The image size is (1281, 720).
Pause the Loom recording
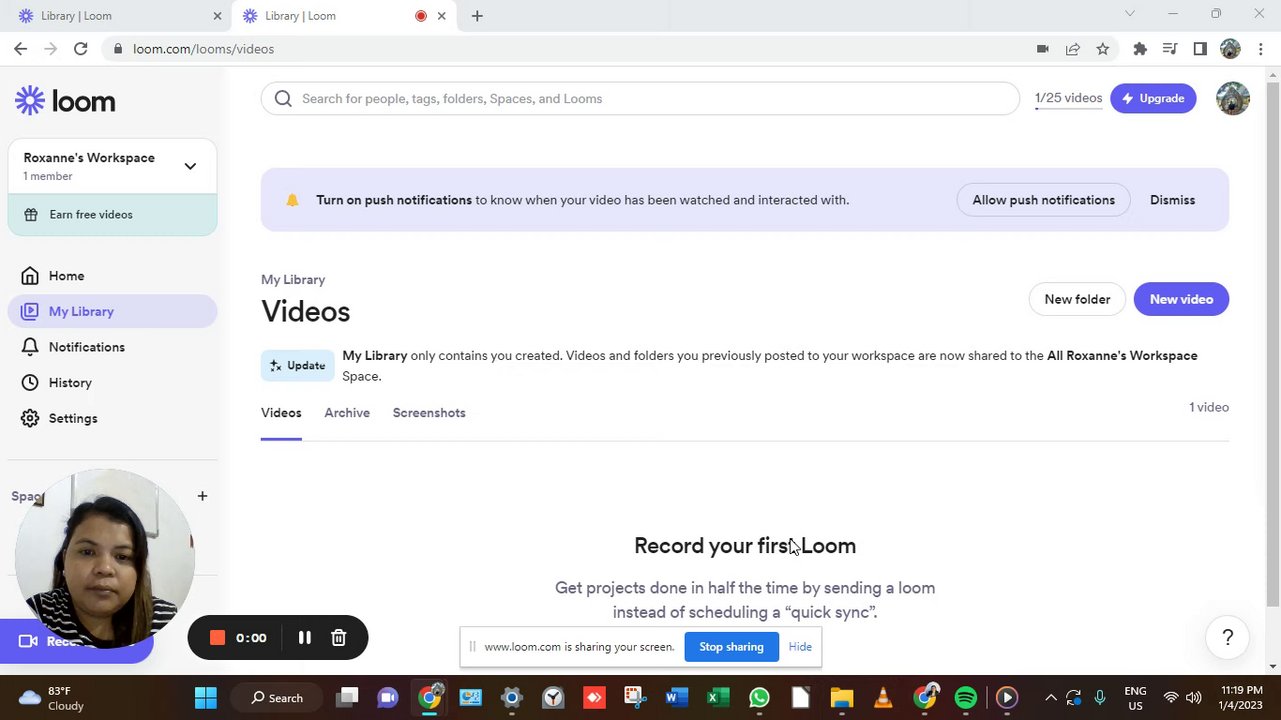(305, 638)
